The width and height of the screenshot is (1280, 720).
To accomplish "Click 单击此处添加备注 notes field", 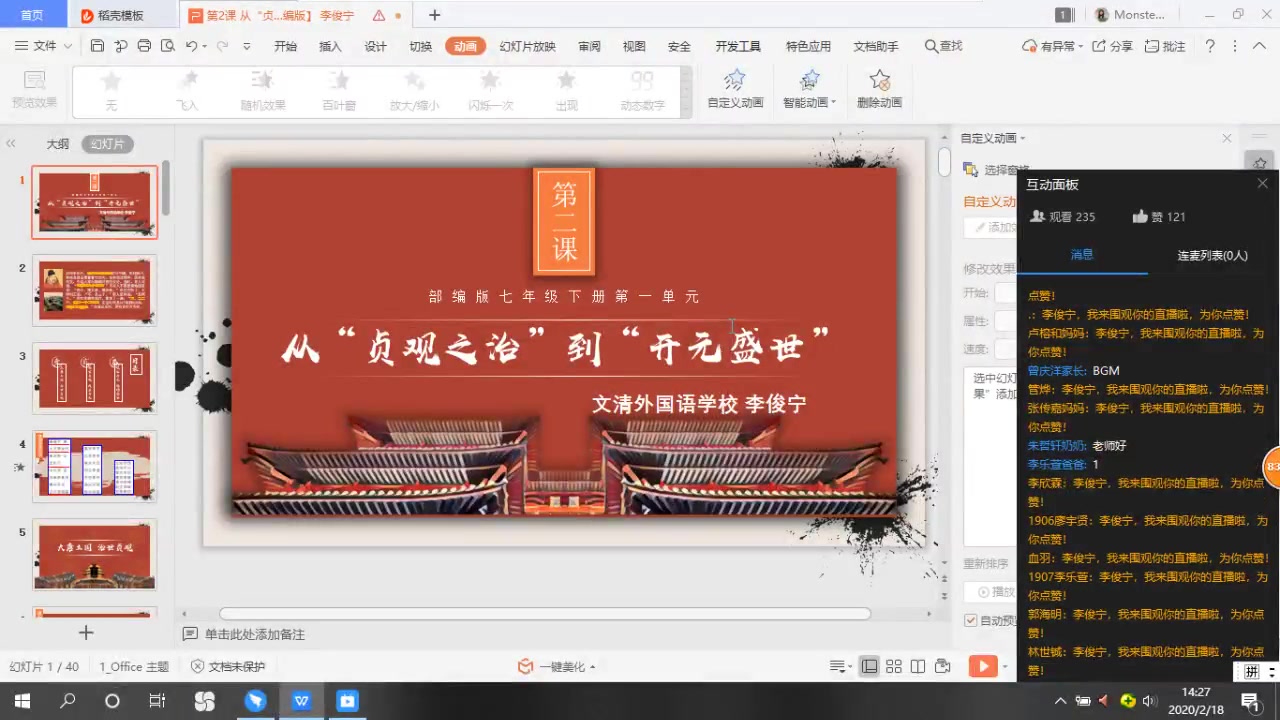I will point(255,634).
